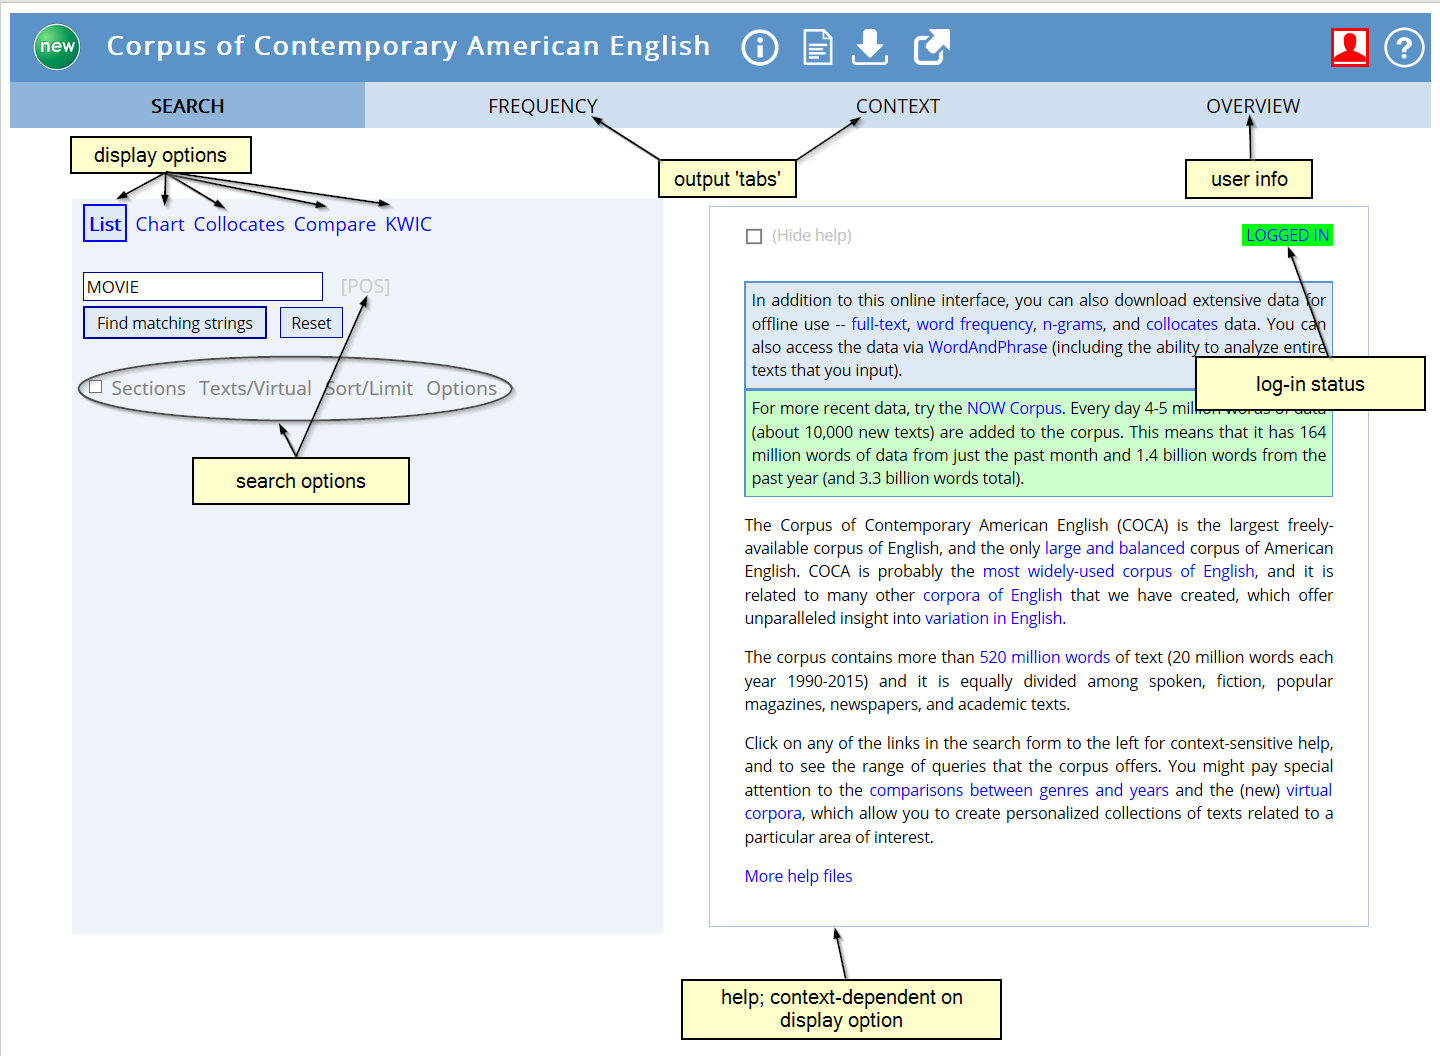This screenshot has height=1056, width=1440.
Task: Open the [POS] part-of-speech selector
Action: tap(365, 286)
